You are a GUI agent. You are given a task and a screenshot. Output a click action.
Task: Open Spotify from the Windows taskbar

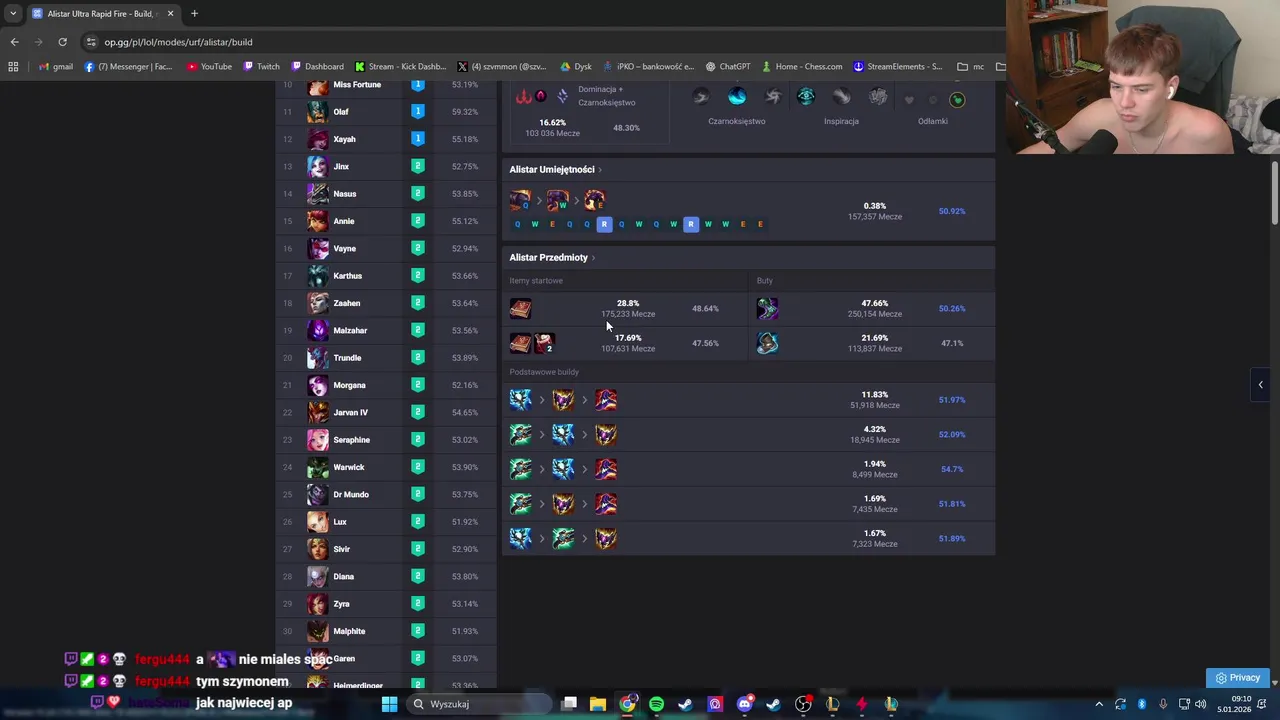coord(656,704)
